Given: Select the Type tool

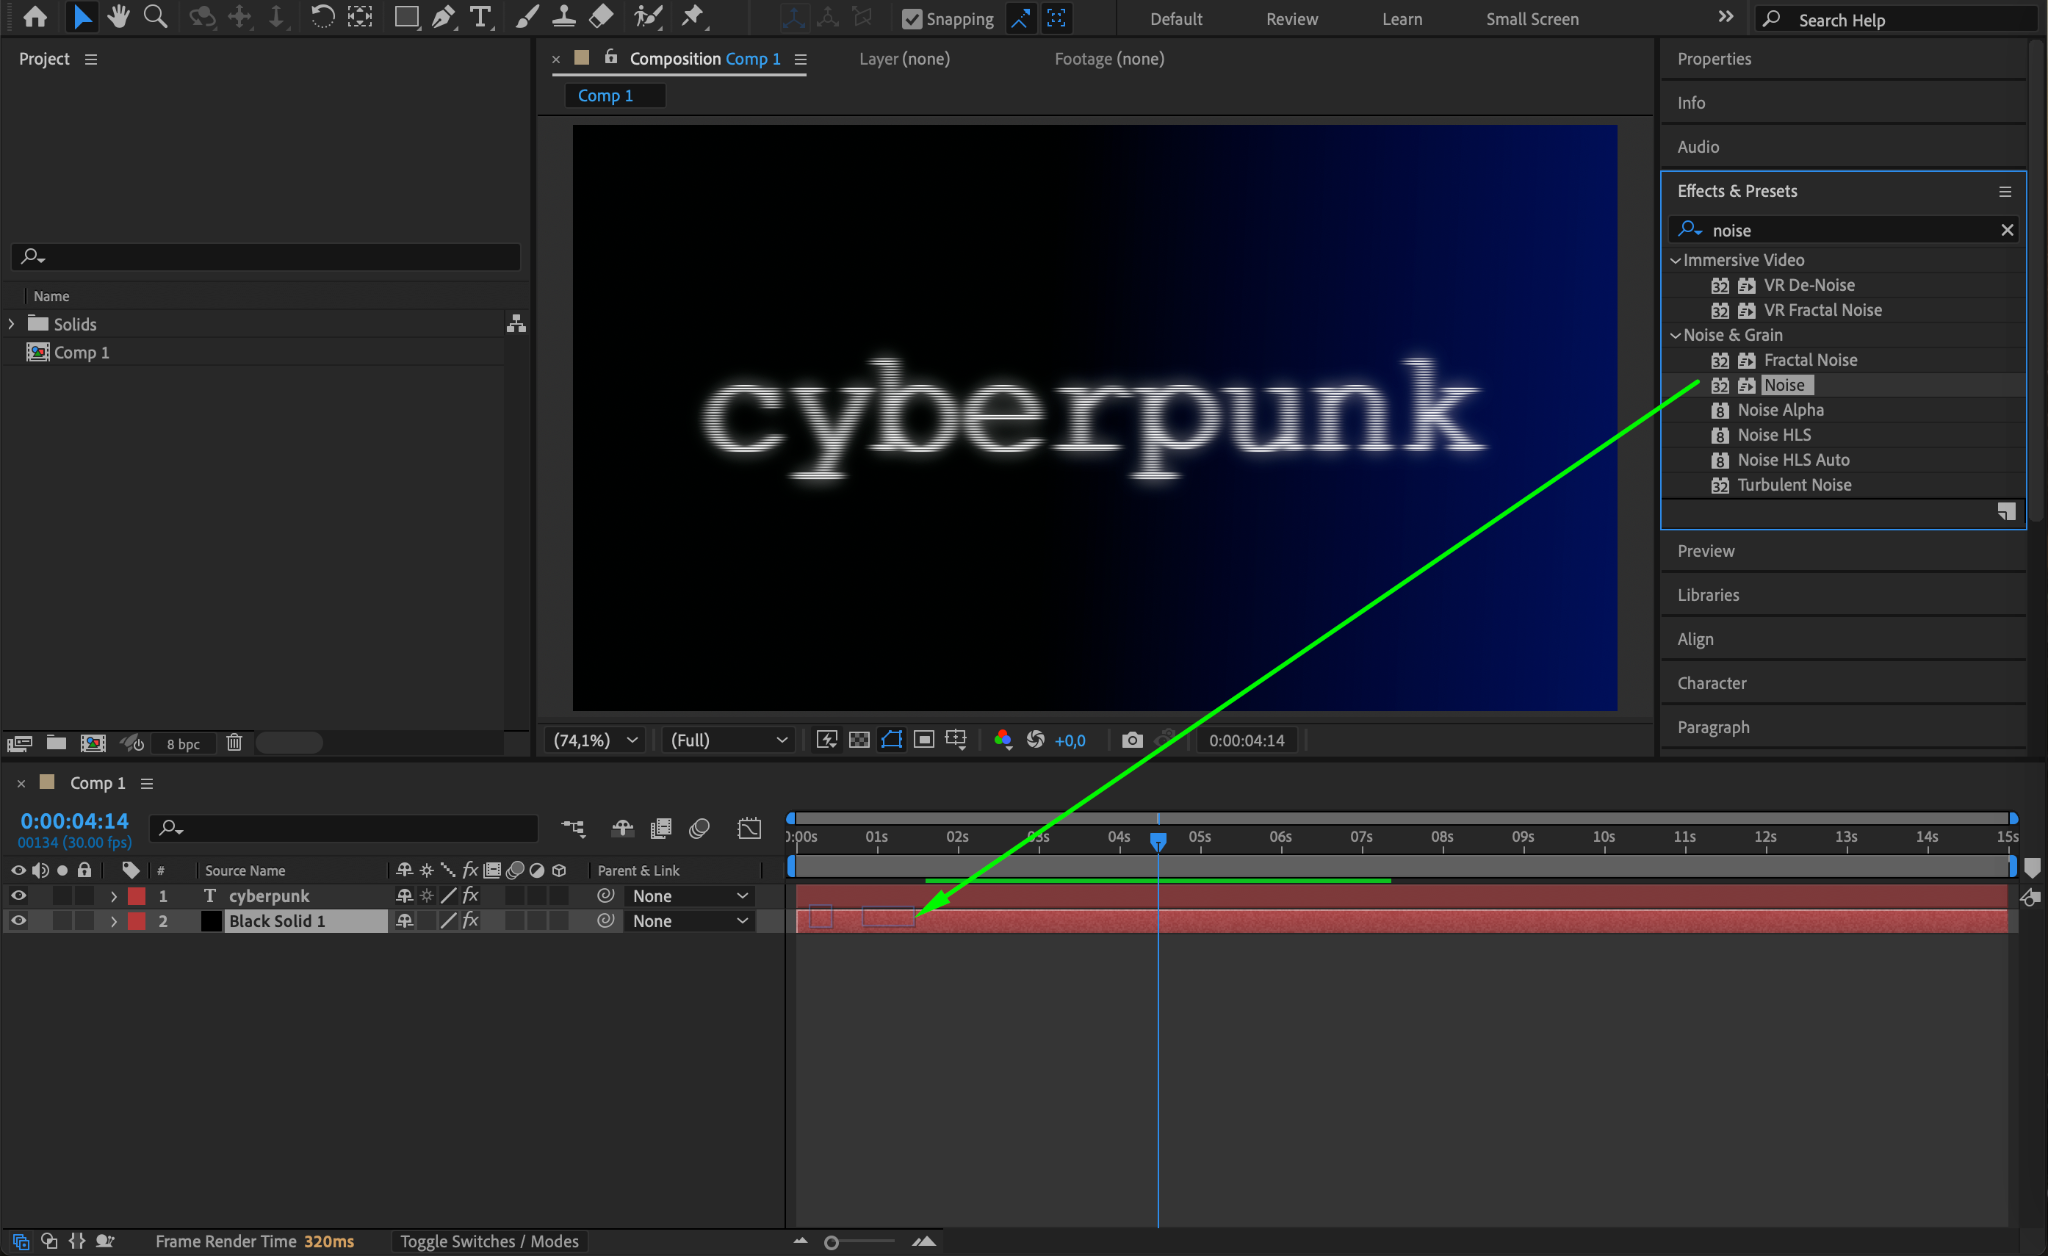Looking at the screenshot, I should (x=481, y=17).
